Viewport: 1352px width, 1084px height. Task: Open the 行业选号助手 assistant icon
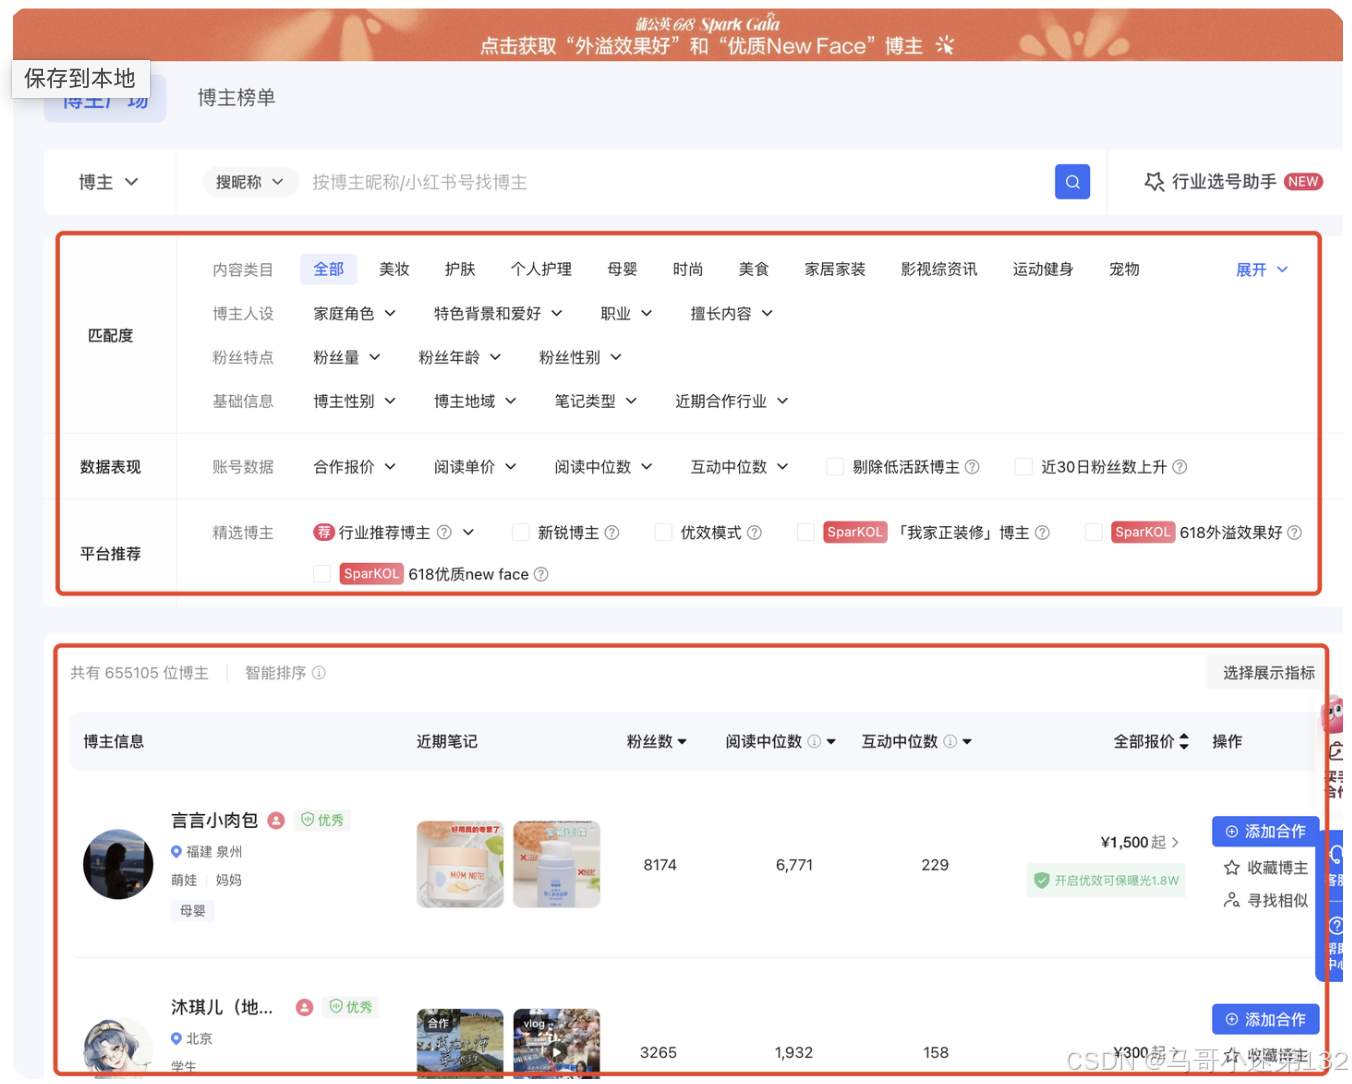coord(1153,181)
